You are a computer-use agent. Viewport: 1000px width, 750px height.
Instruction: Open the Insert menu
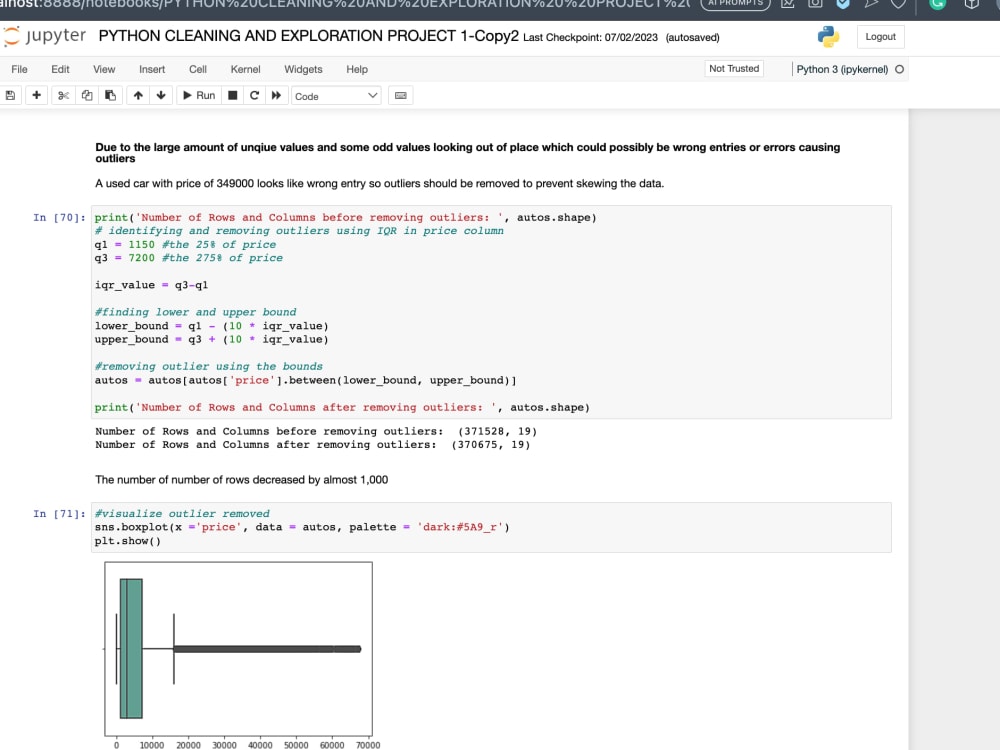[152, 69]
